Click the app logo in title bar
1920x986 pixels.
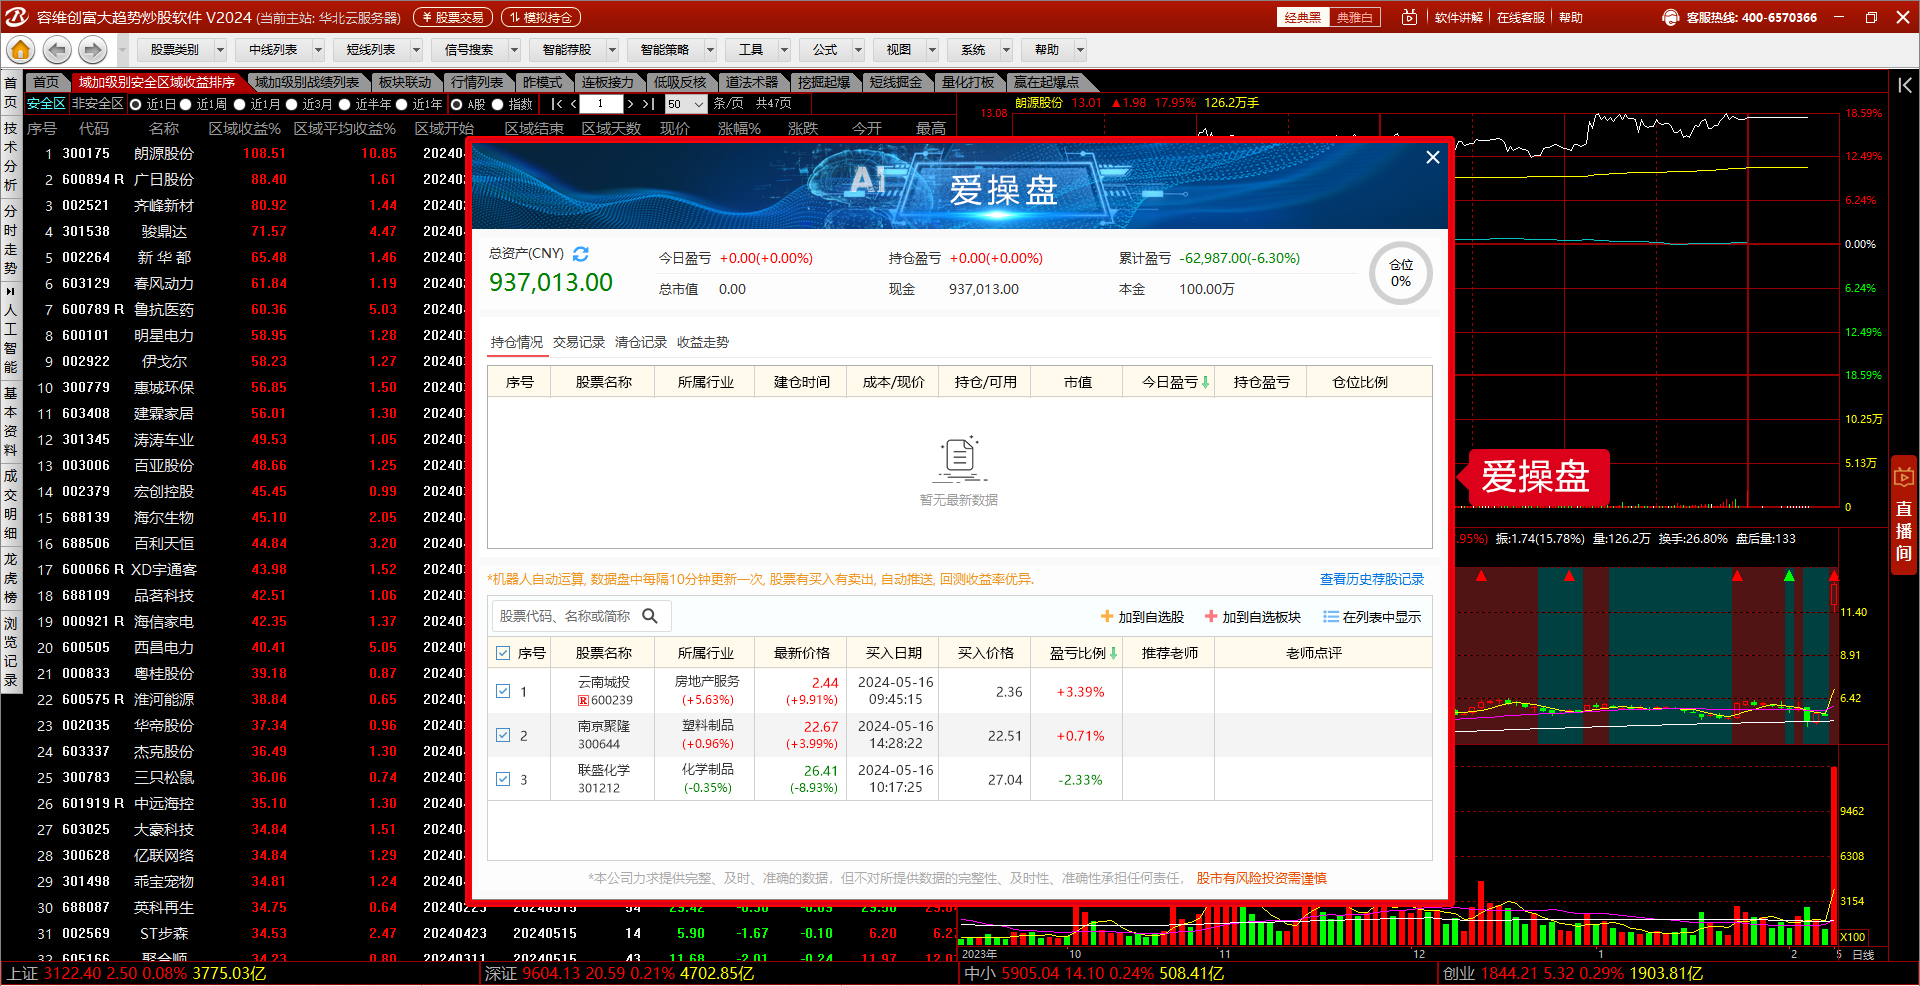tap(17, 17)
